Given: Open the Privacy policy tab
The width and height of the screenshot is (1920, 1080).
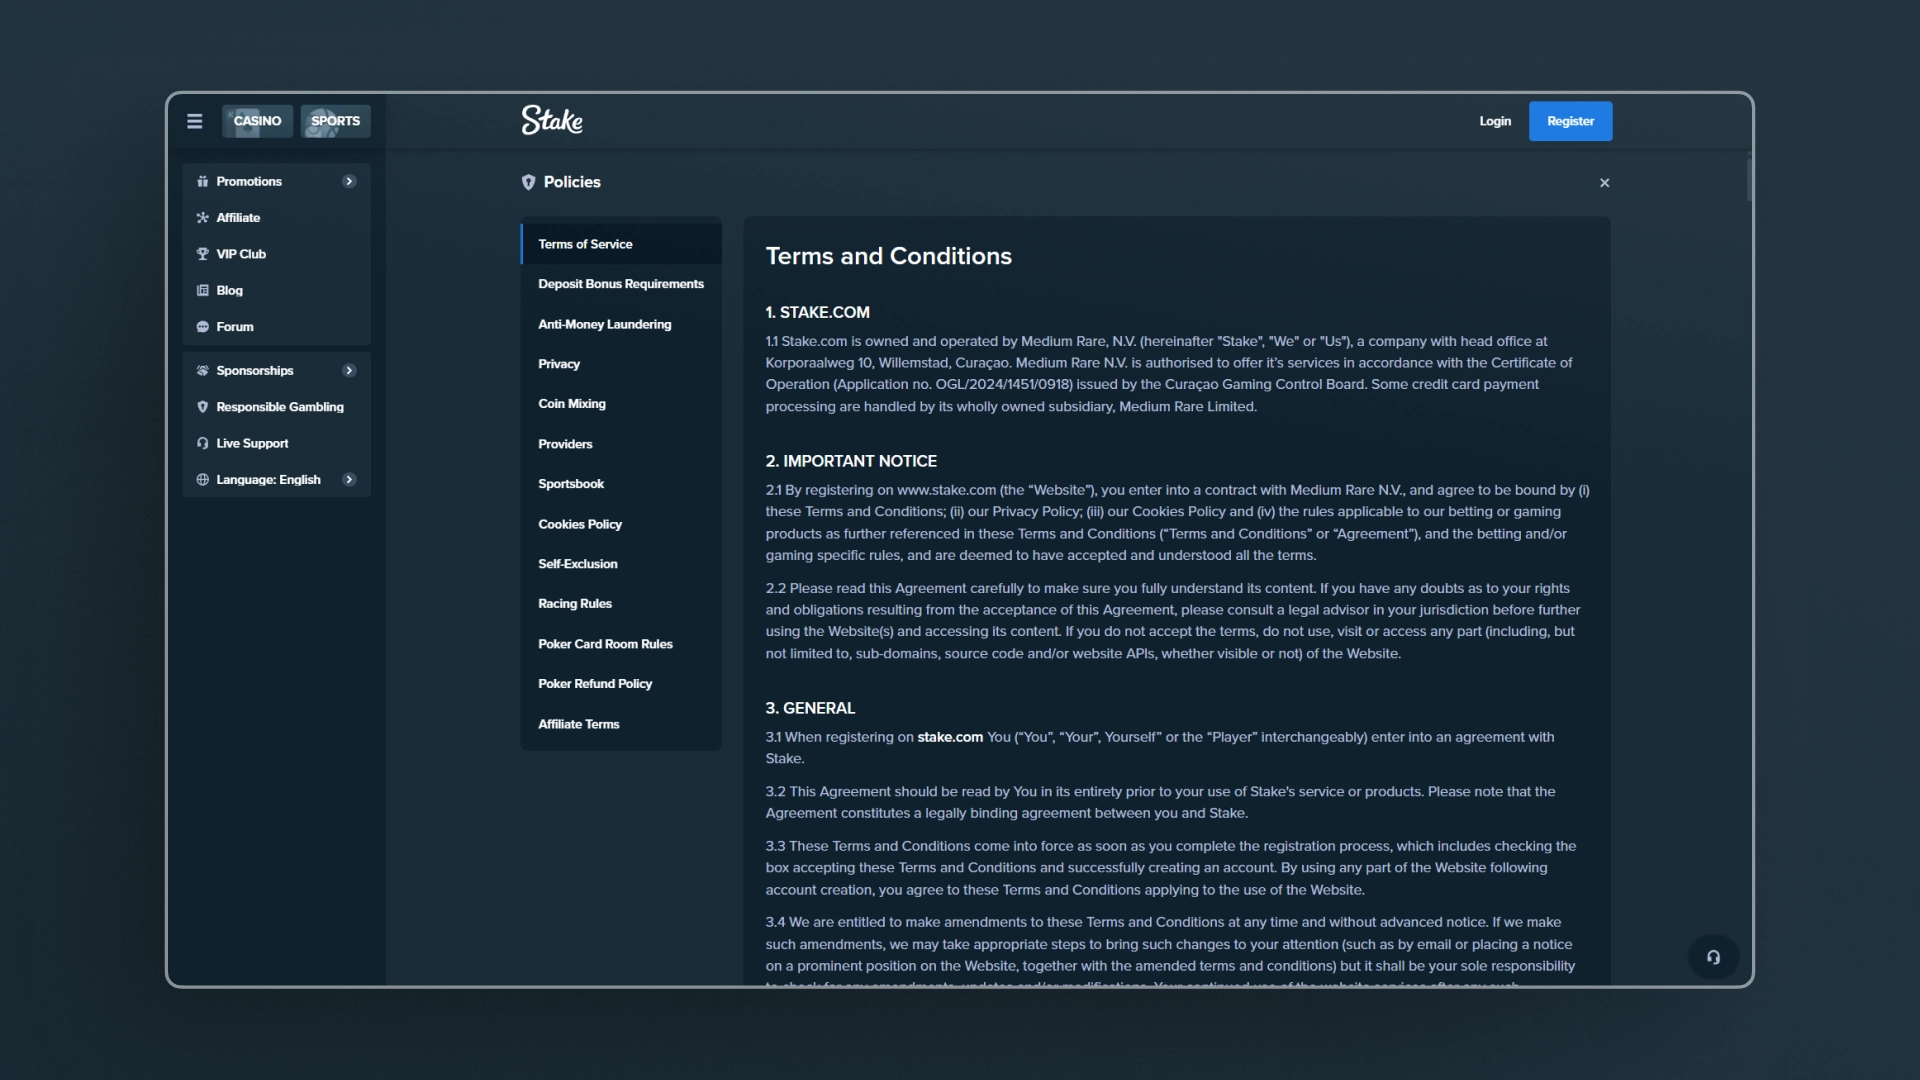Looking at the screenshot, I should pos(621,364).
